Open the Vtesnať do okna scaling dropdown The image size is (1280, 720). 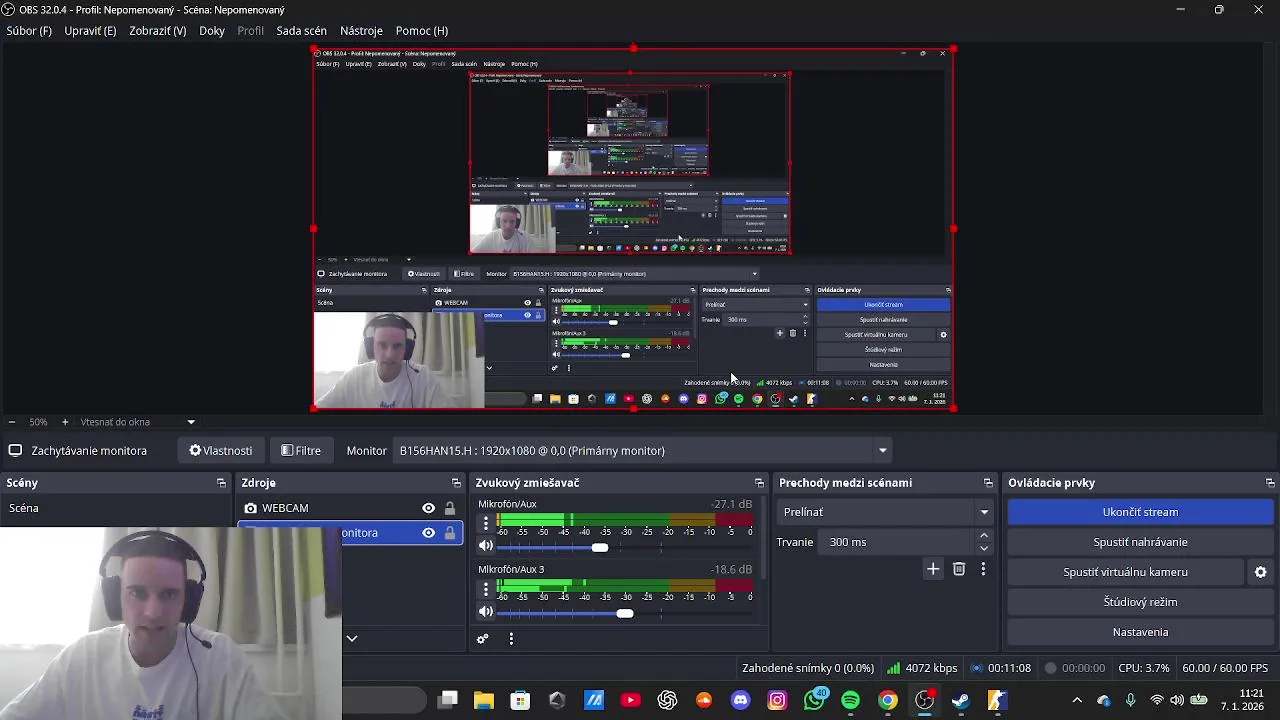(x=137, y=422)
